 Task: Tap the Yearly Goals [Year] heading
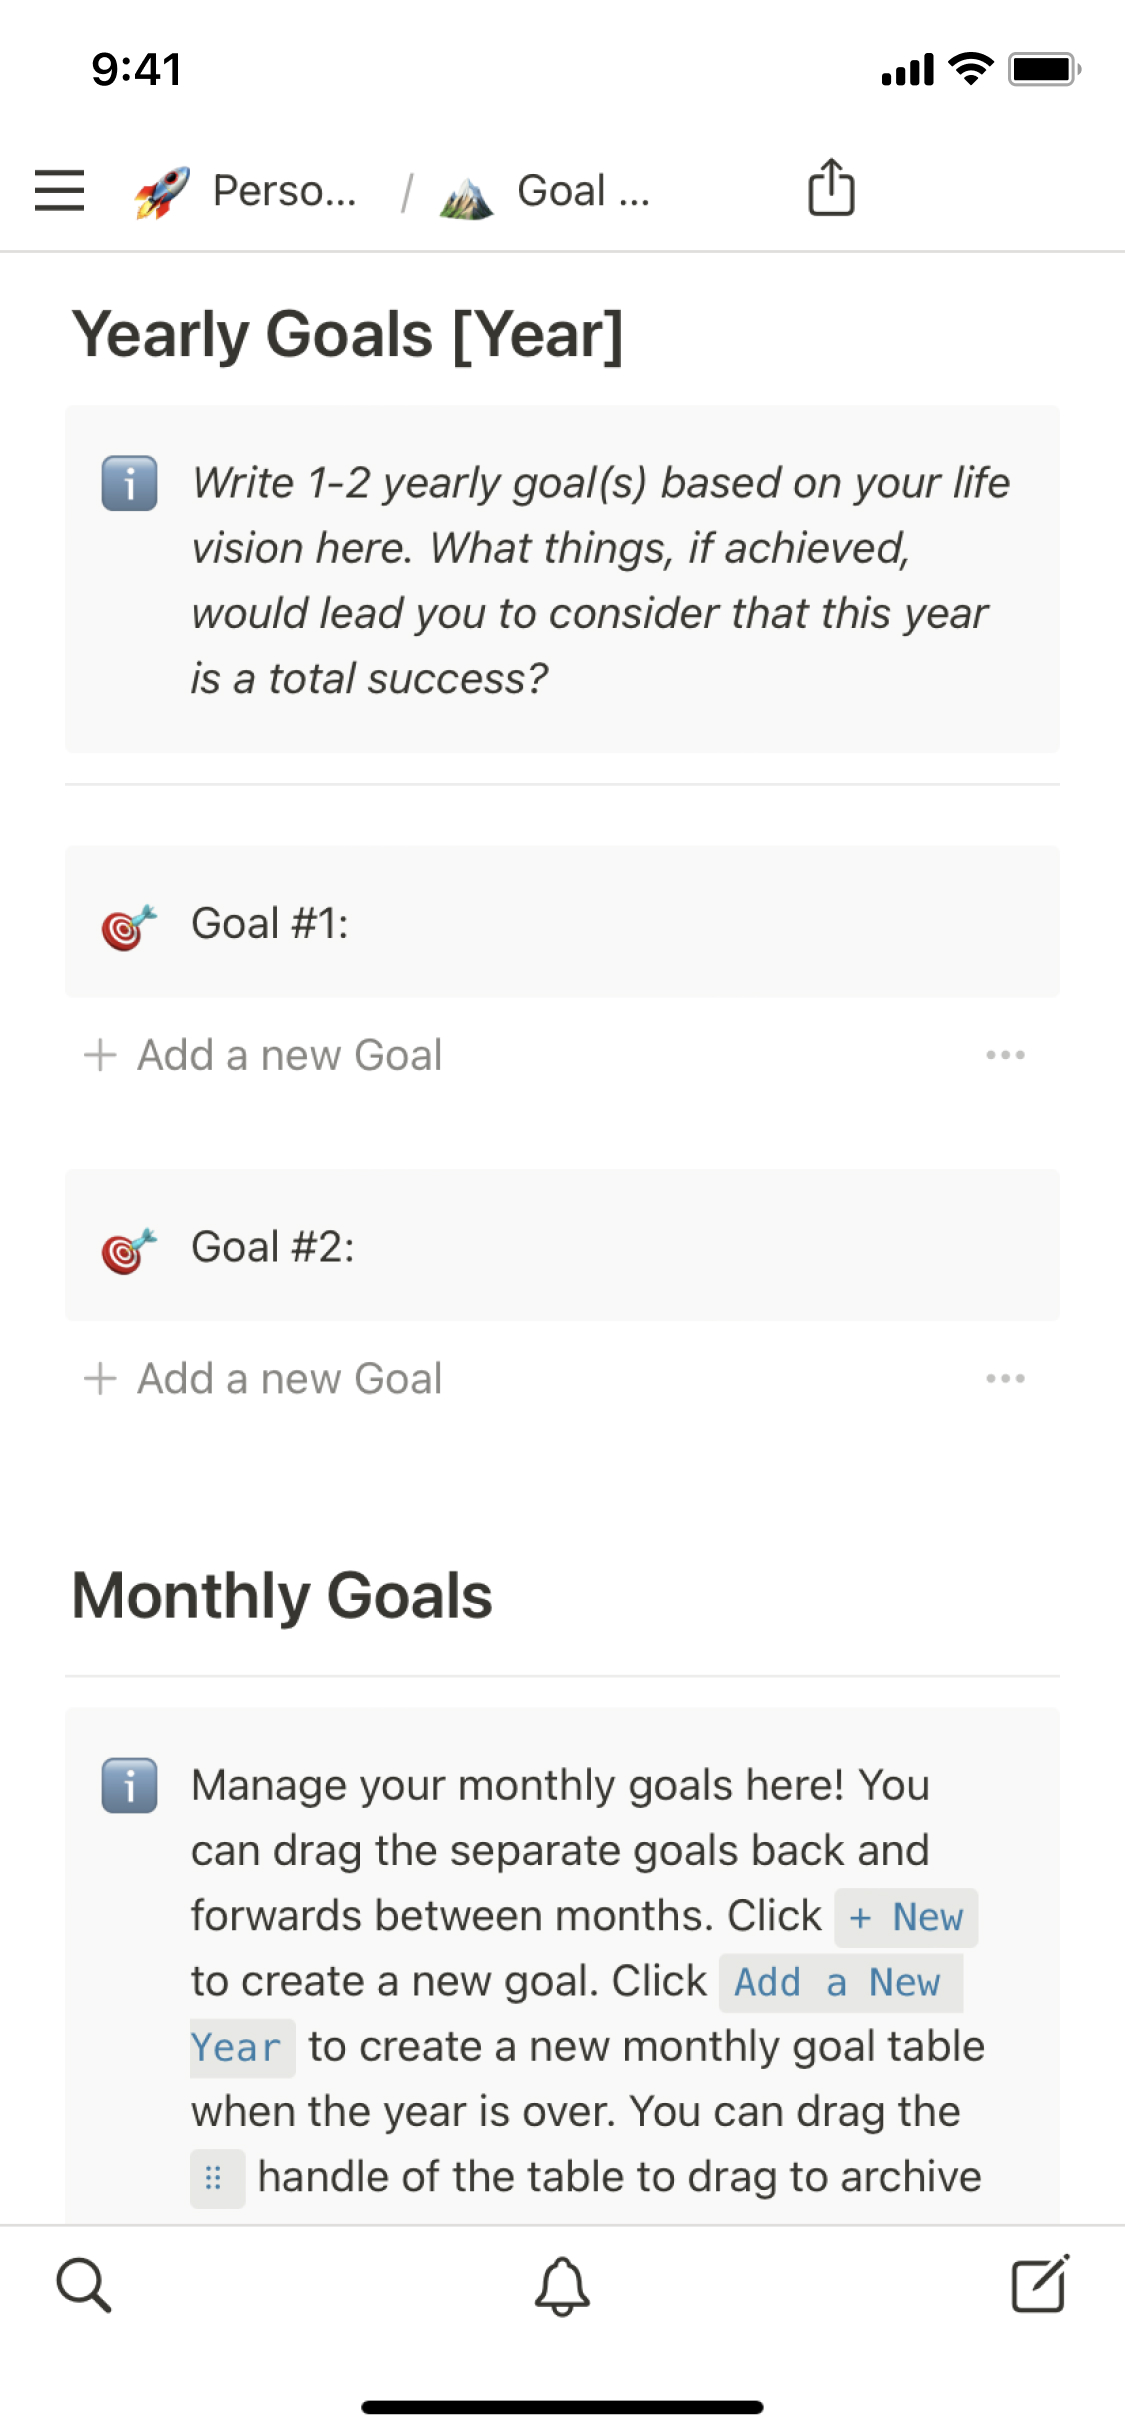(x=347, y=334)
